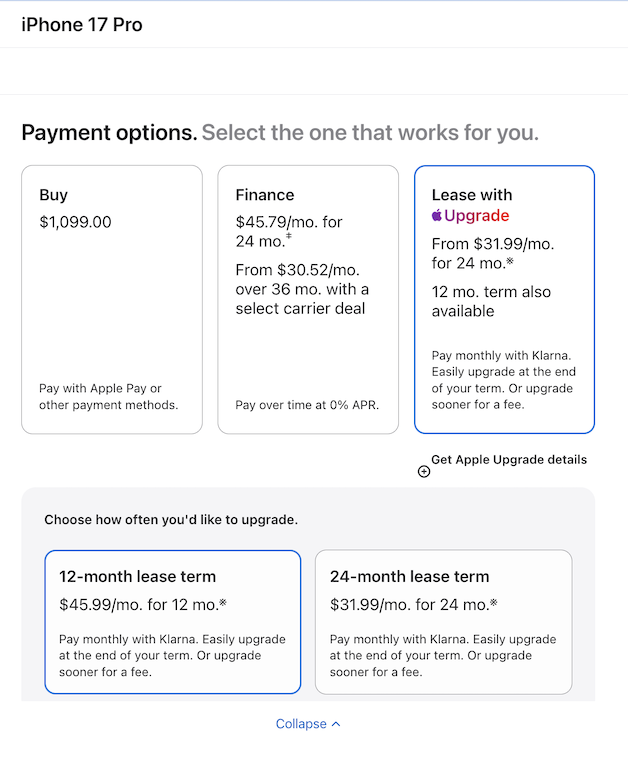Click the upward chevron beside Collapse
Image resolution: width=628 pixels, height=759 pixels.
pyautogui.click(x=336, y=724)
